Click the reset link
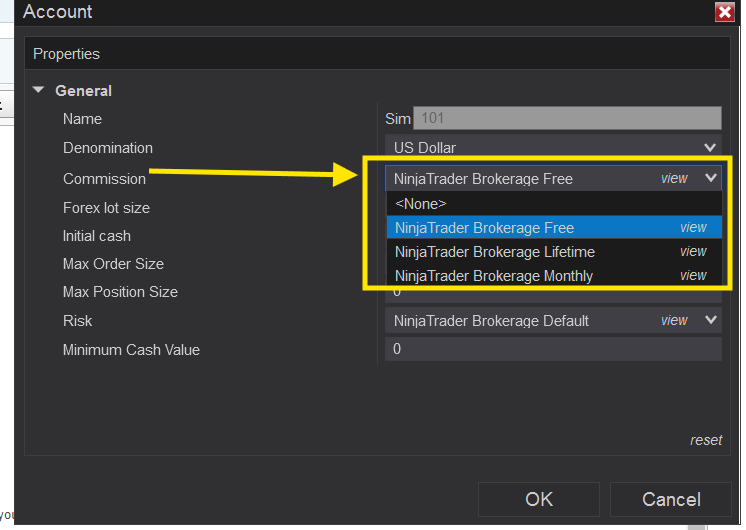This screenshot has width=746, height=530. click(706, 440)
